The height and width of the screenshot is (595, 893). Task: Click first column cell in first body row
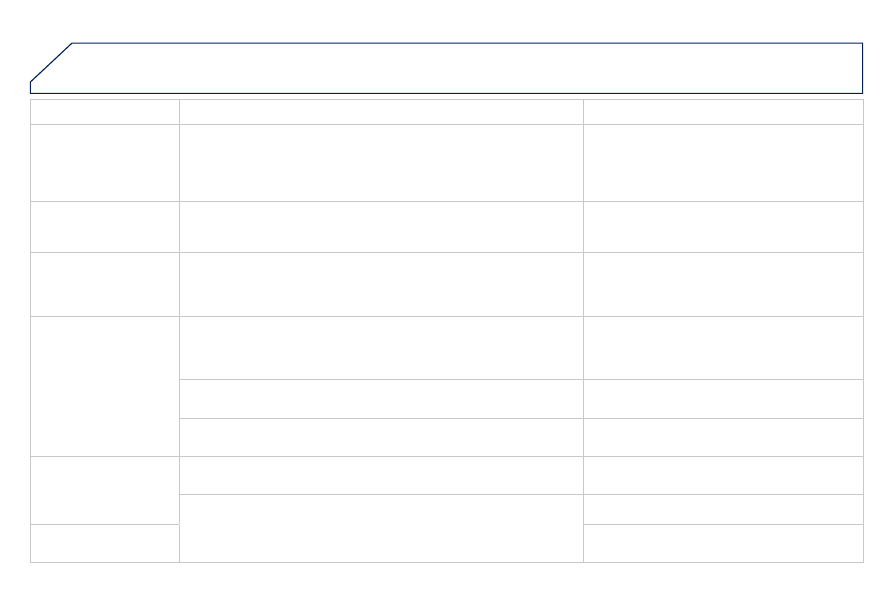pos(105,163)
